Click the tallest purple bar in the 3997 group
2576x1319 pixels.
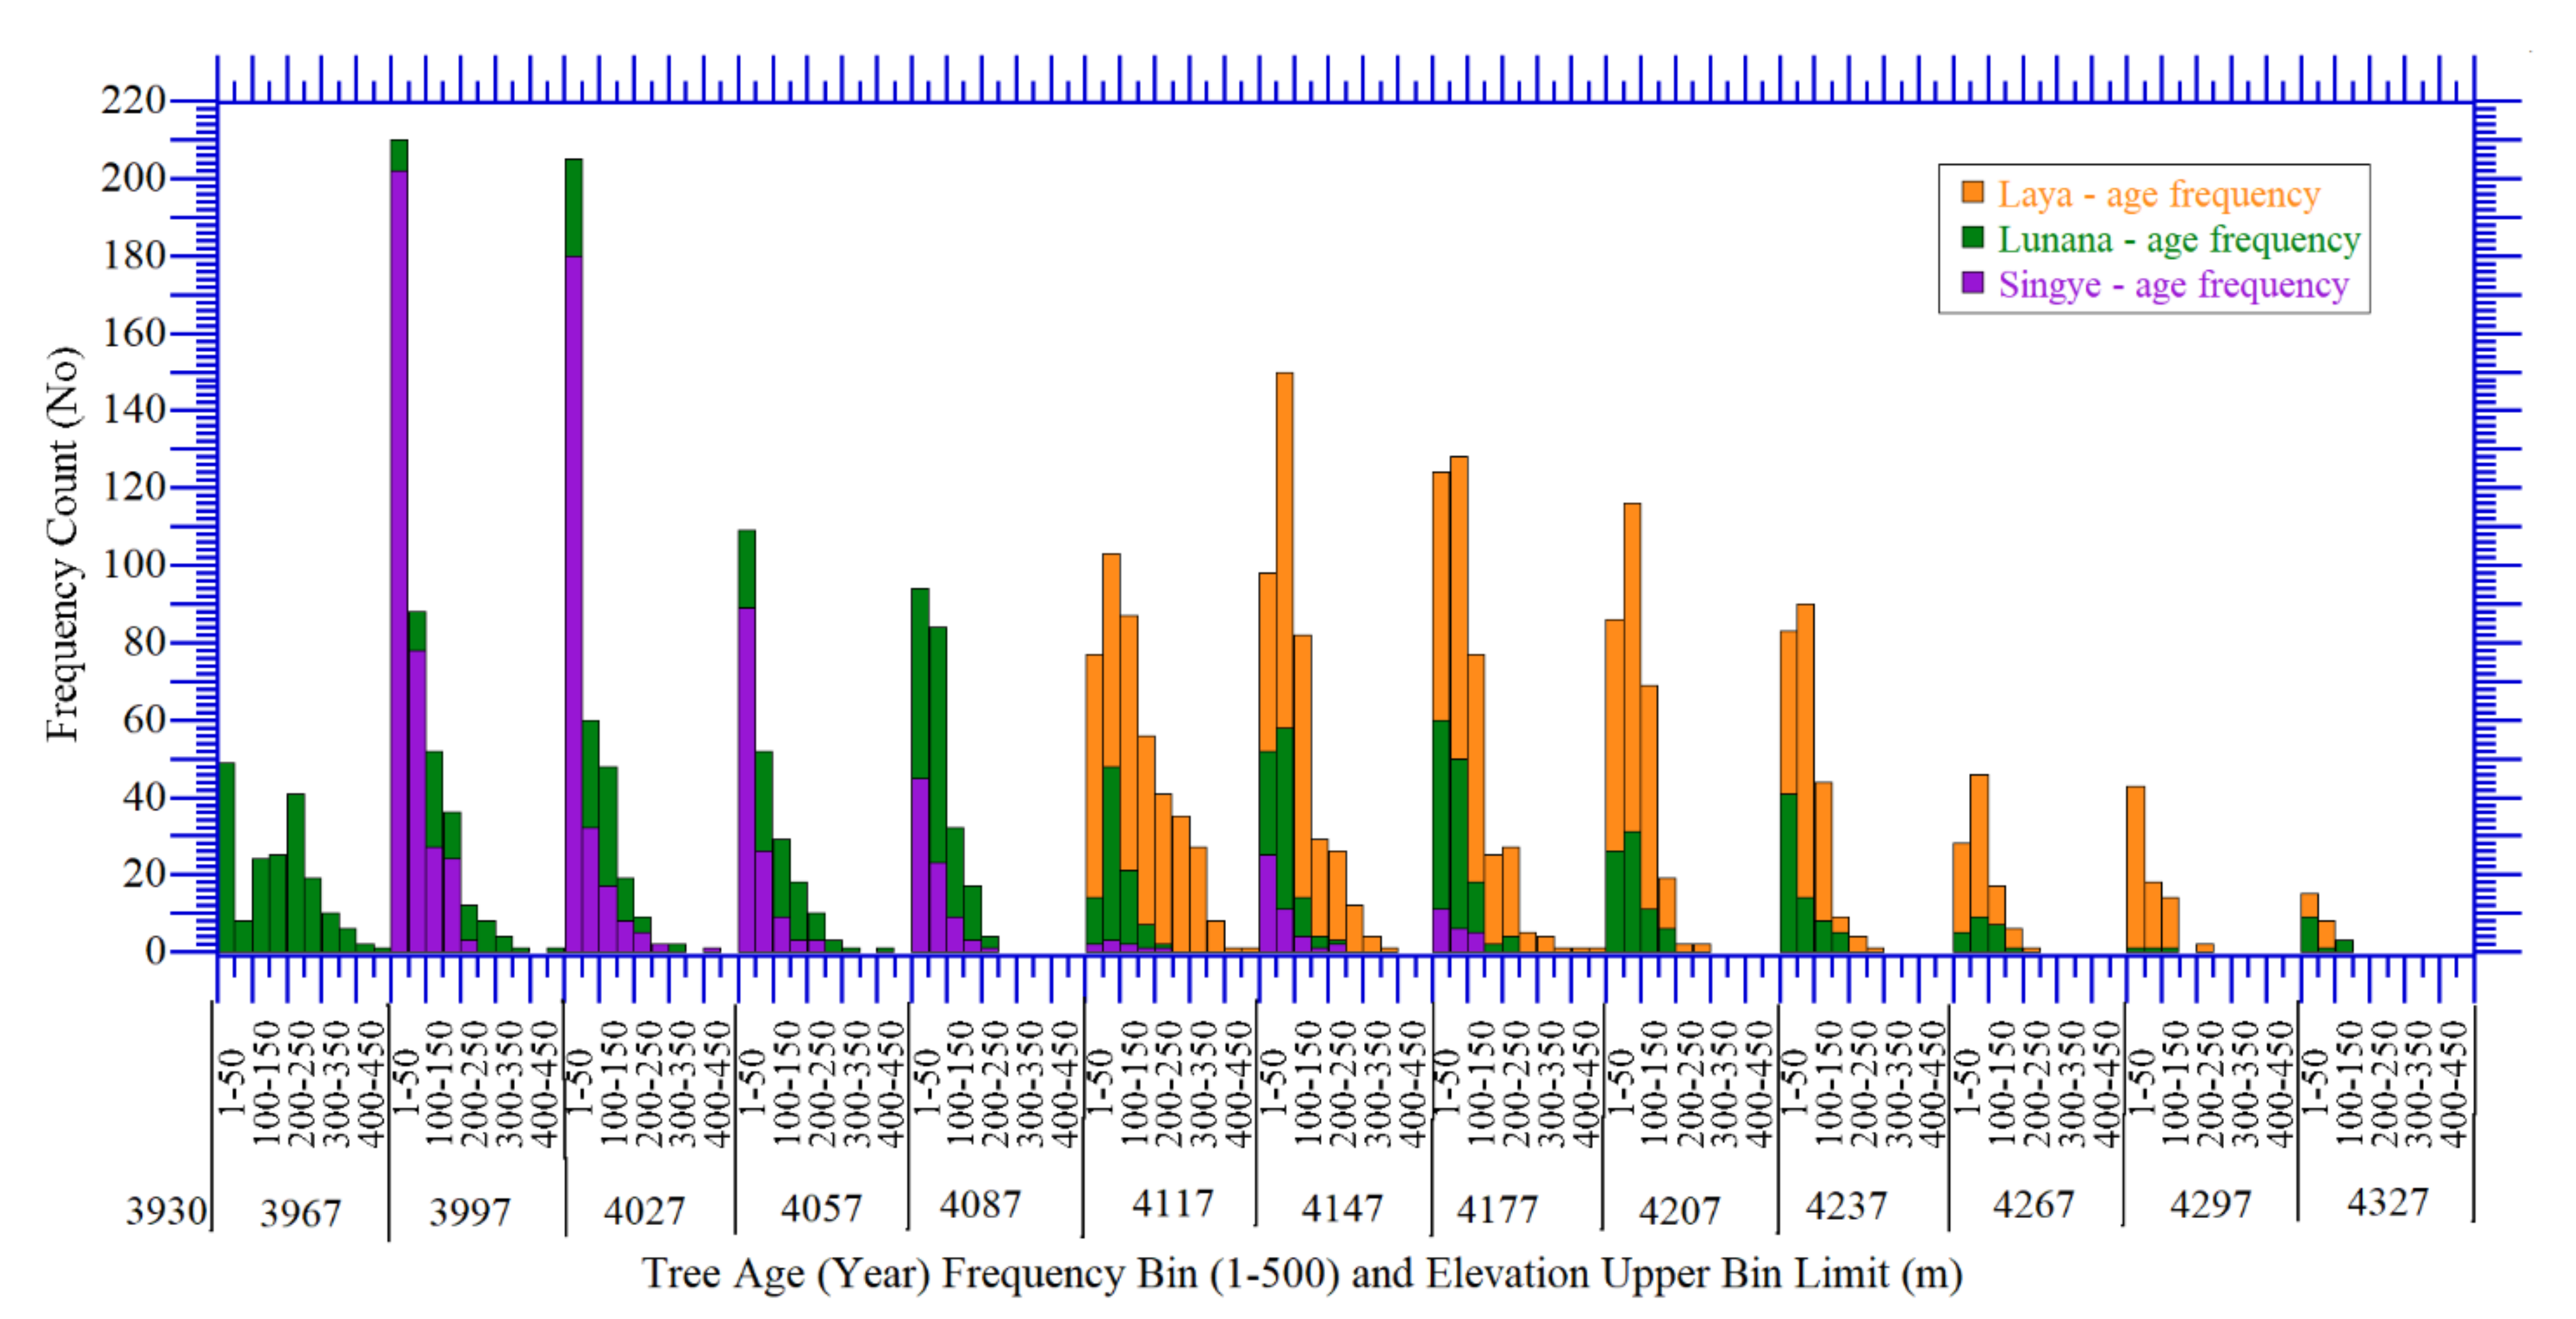click(x=399, y=560)
